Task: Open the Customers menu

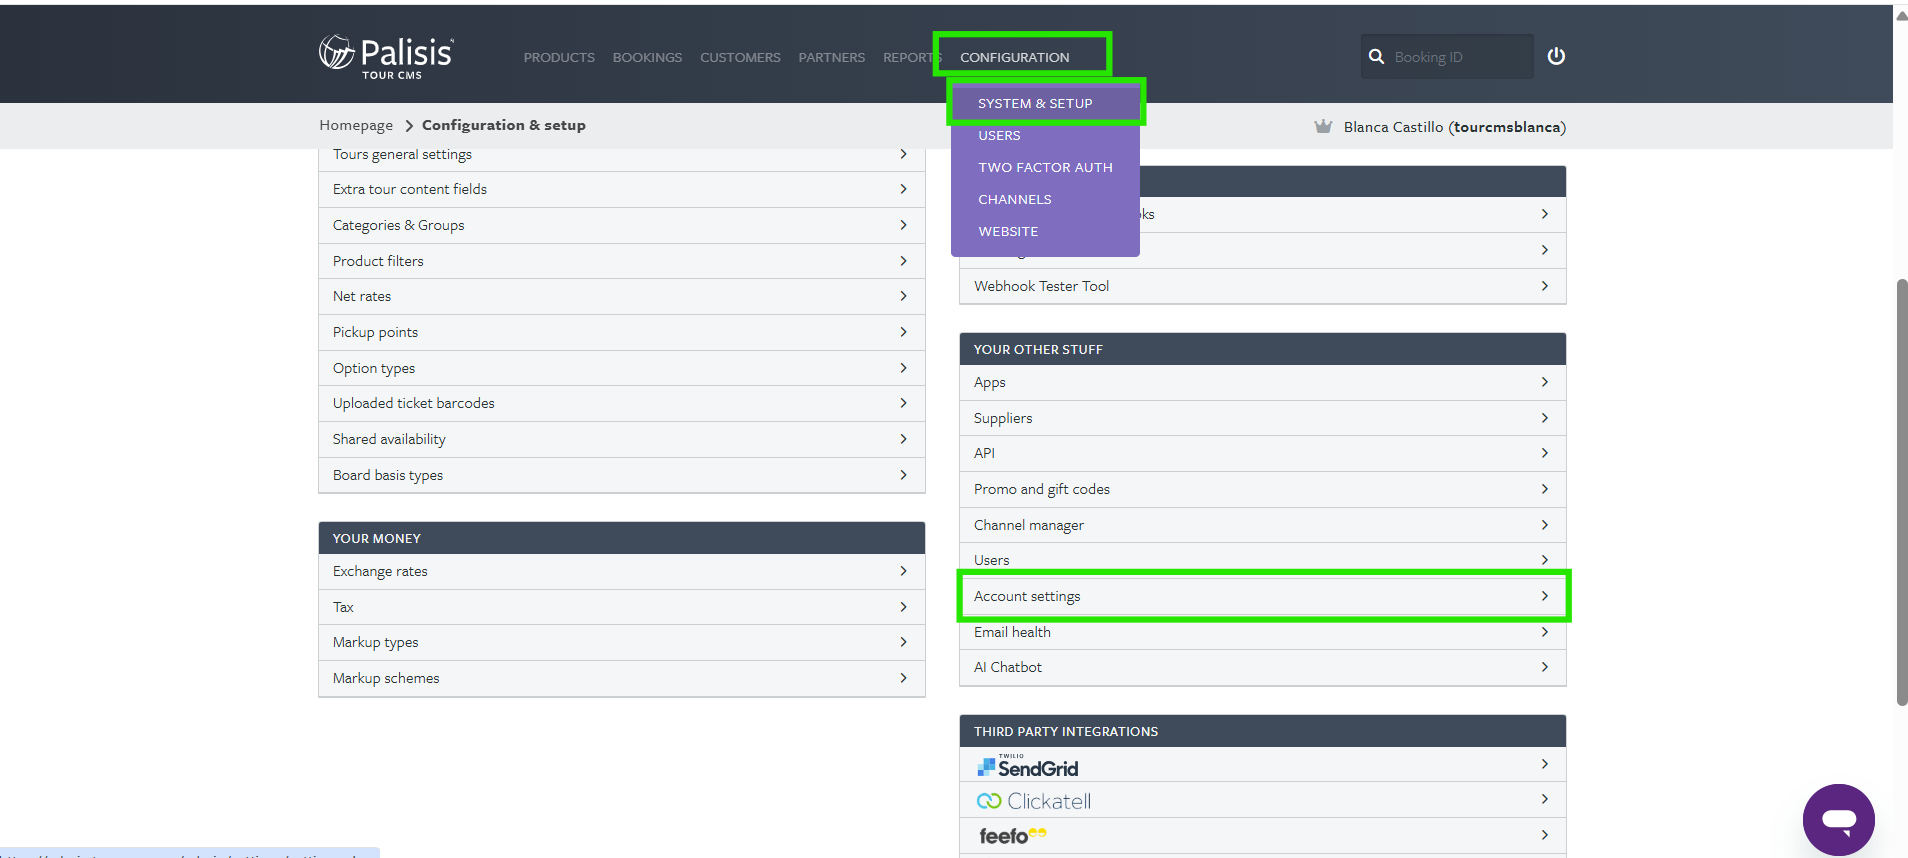Action: coord(740,58)
